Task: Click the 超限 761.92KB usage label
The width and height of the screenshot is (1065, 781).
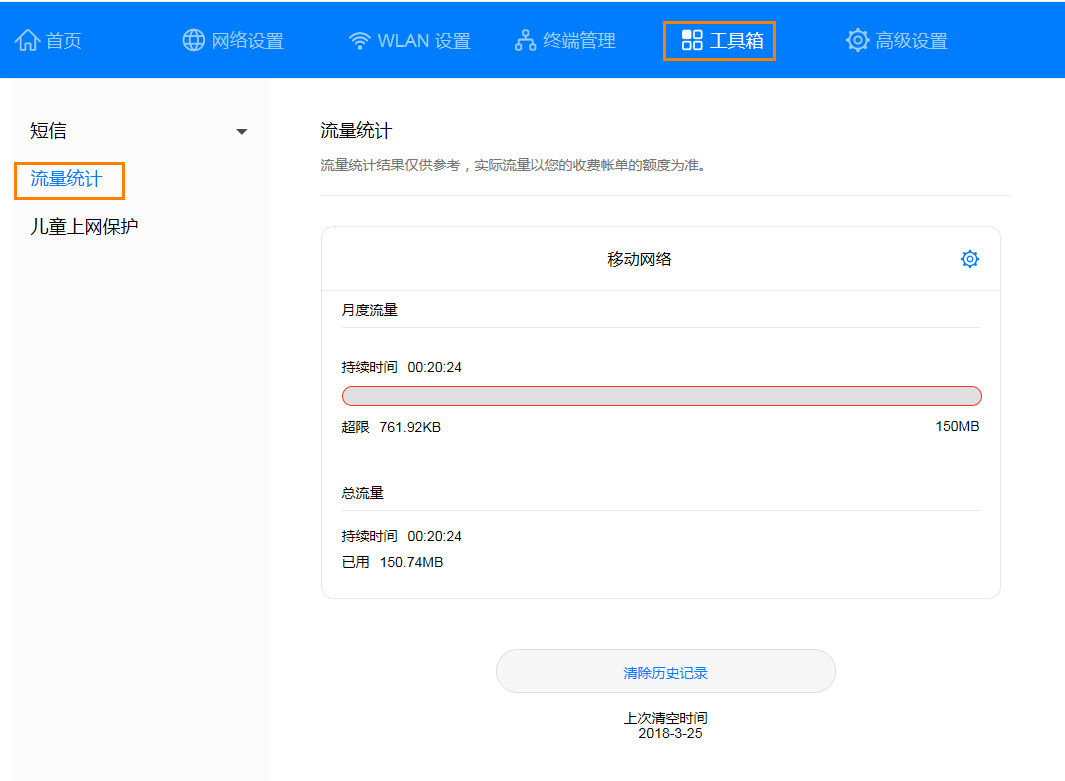Action: 395,426
